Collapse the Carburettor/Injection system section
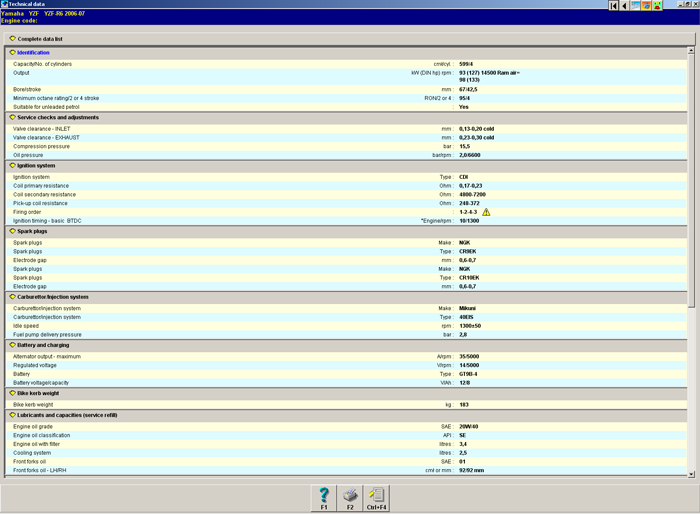This screenshot has width=700, height=514. pyautogui.click(x=13, y=297)
